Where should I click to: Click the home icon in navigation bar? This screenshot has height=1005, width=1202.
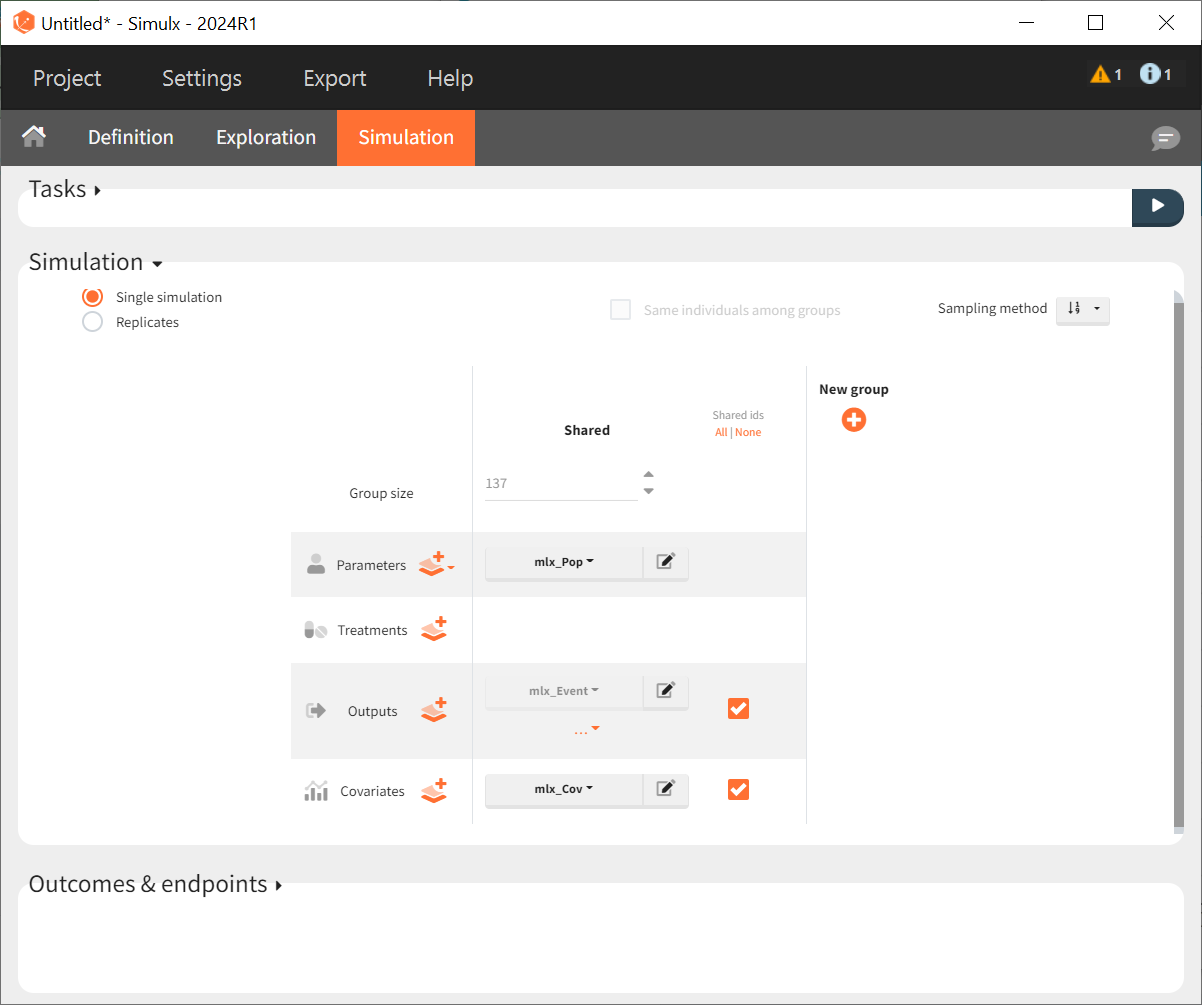(x=35, y=137)
